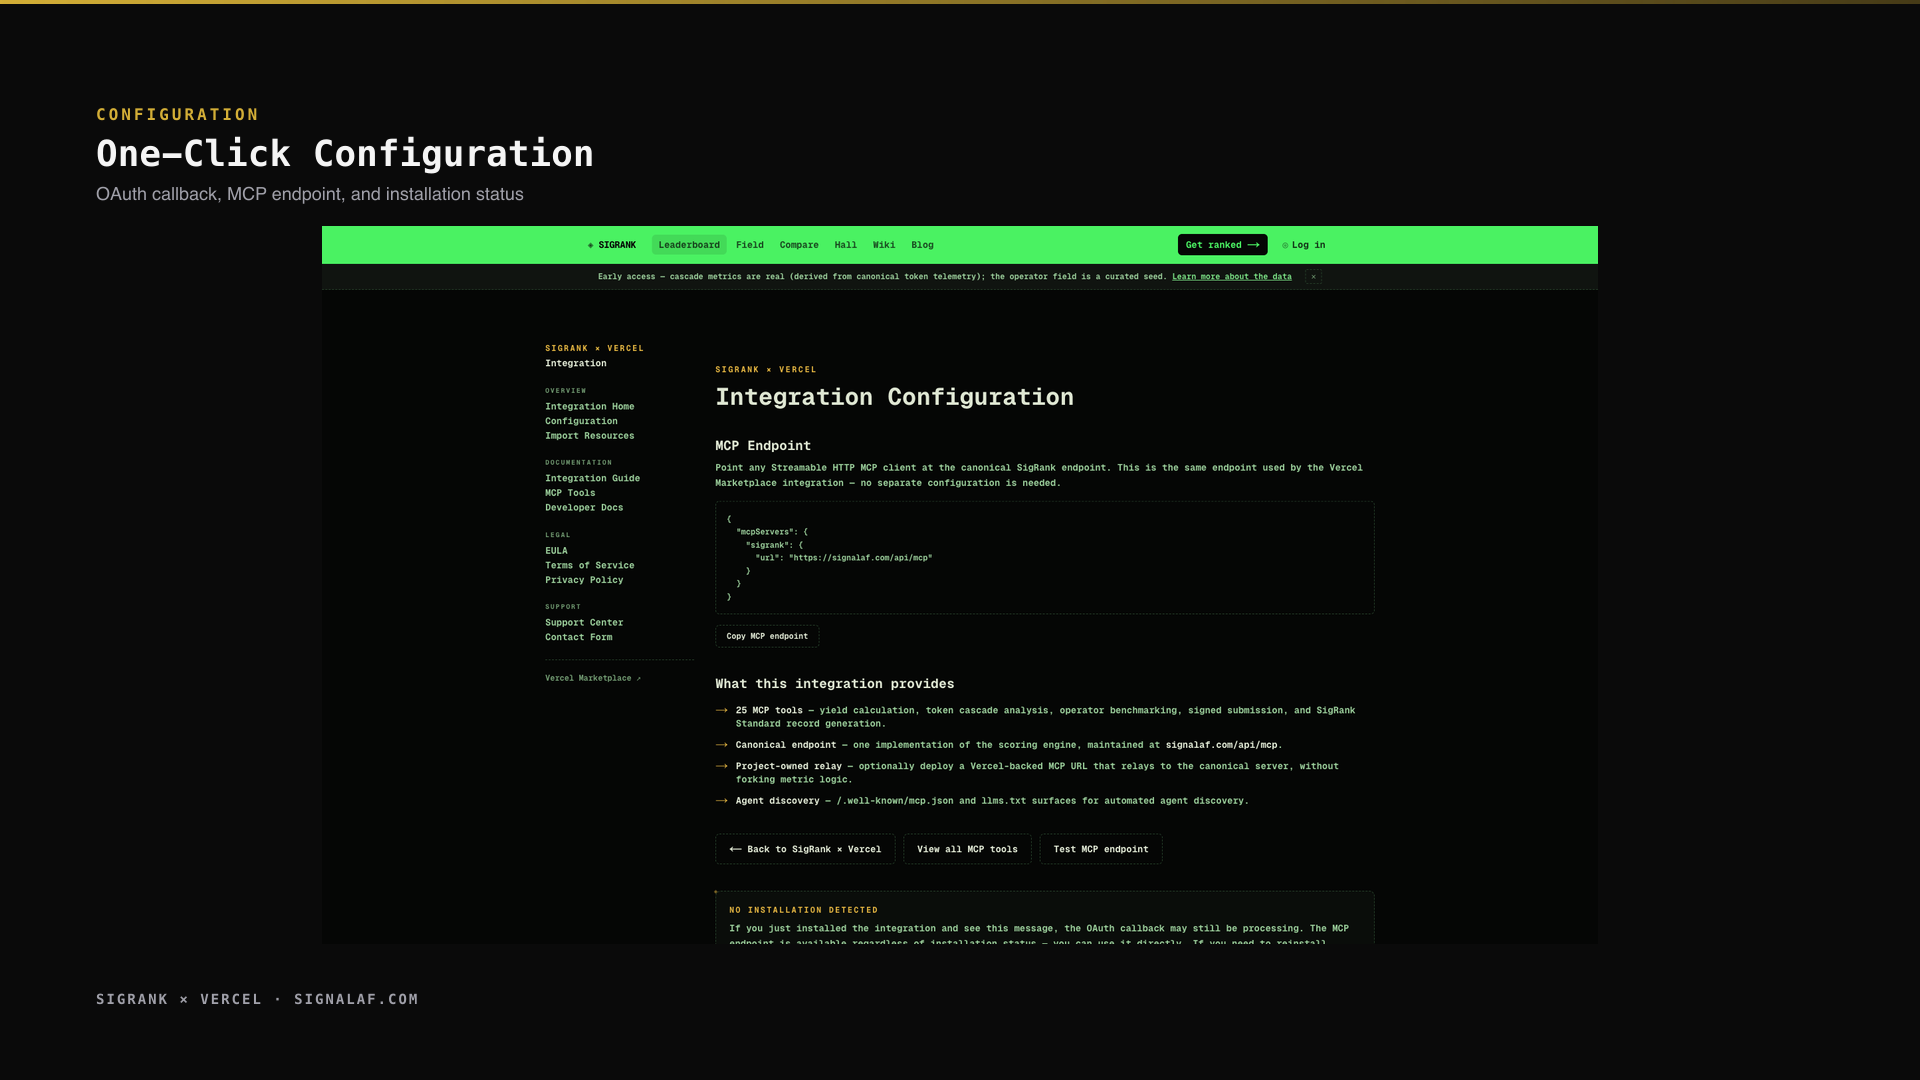Dismiss the early access banner
Image resolution: width=1920 pixels, height=1080 pixels.
[1313, 277]
